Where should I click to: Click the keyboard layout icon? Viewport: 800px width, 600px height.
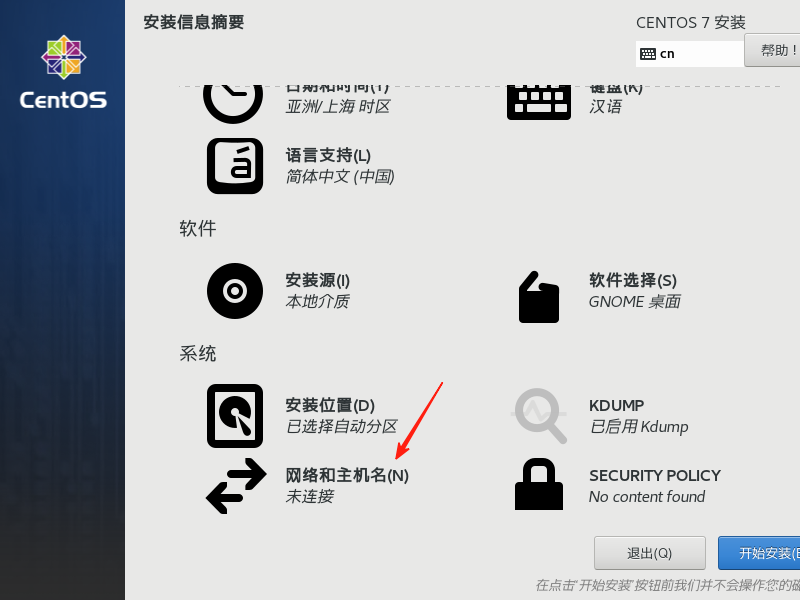pyautogui.click(x=539, y=103)
